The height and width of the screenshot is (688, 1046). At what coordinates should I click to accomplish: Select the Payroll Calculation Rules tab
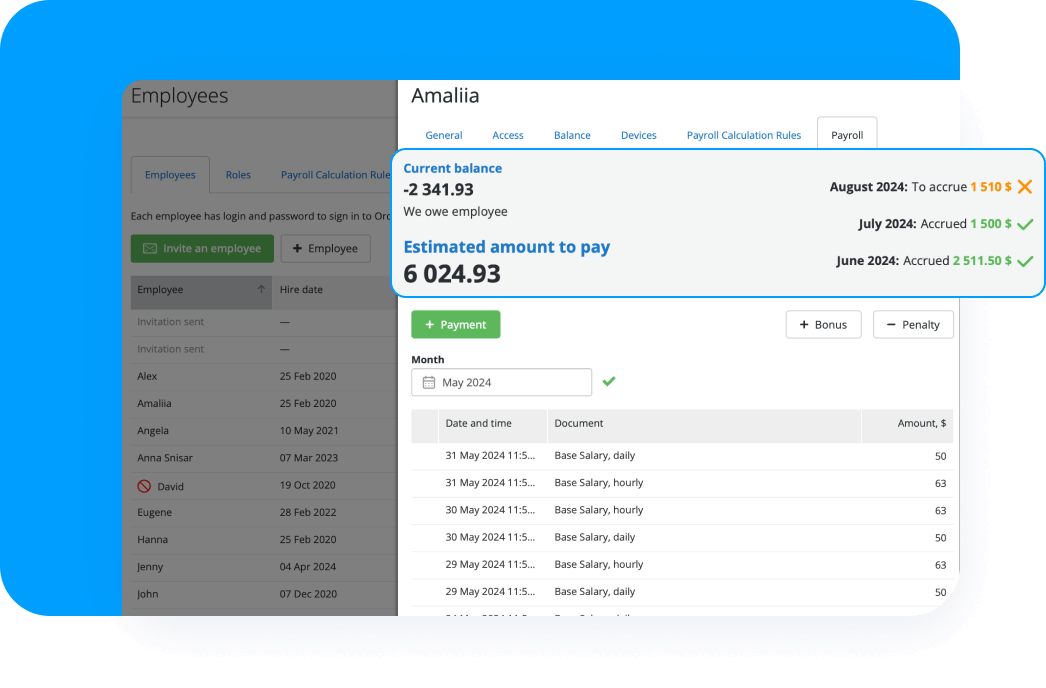point(743,135)
